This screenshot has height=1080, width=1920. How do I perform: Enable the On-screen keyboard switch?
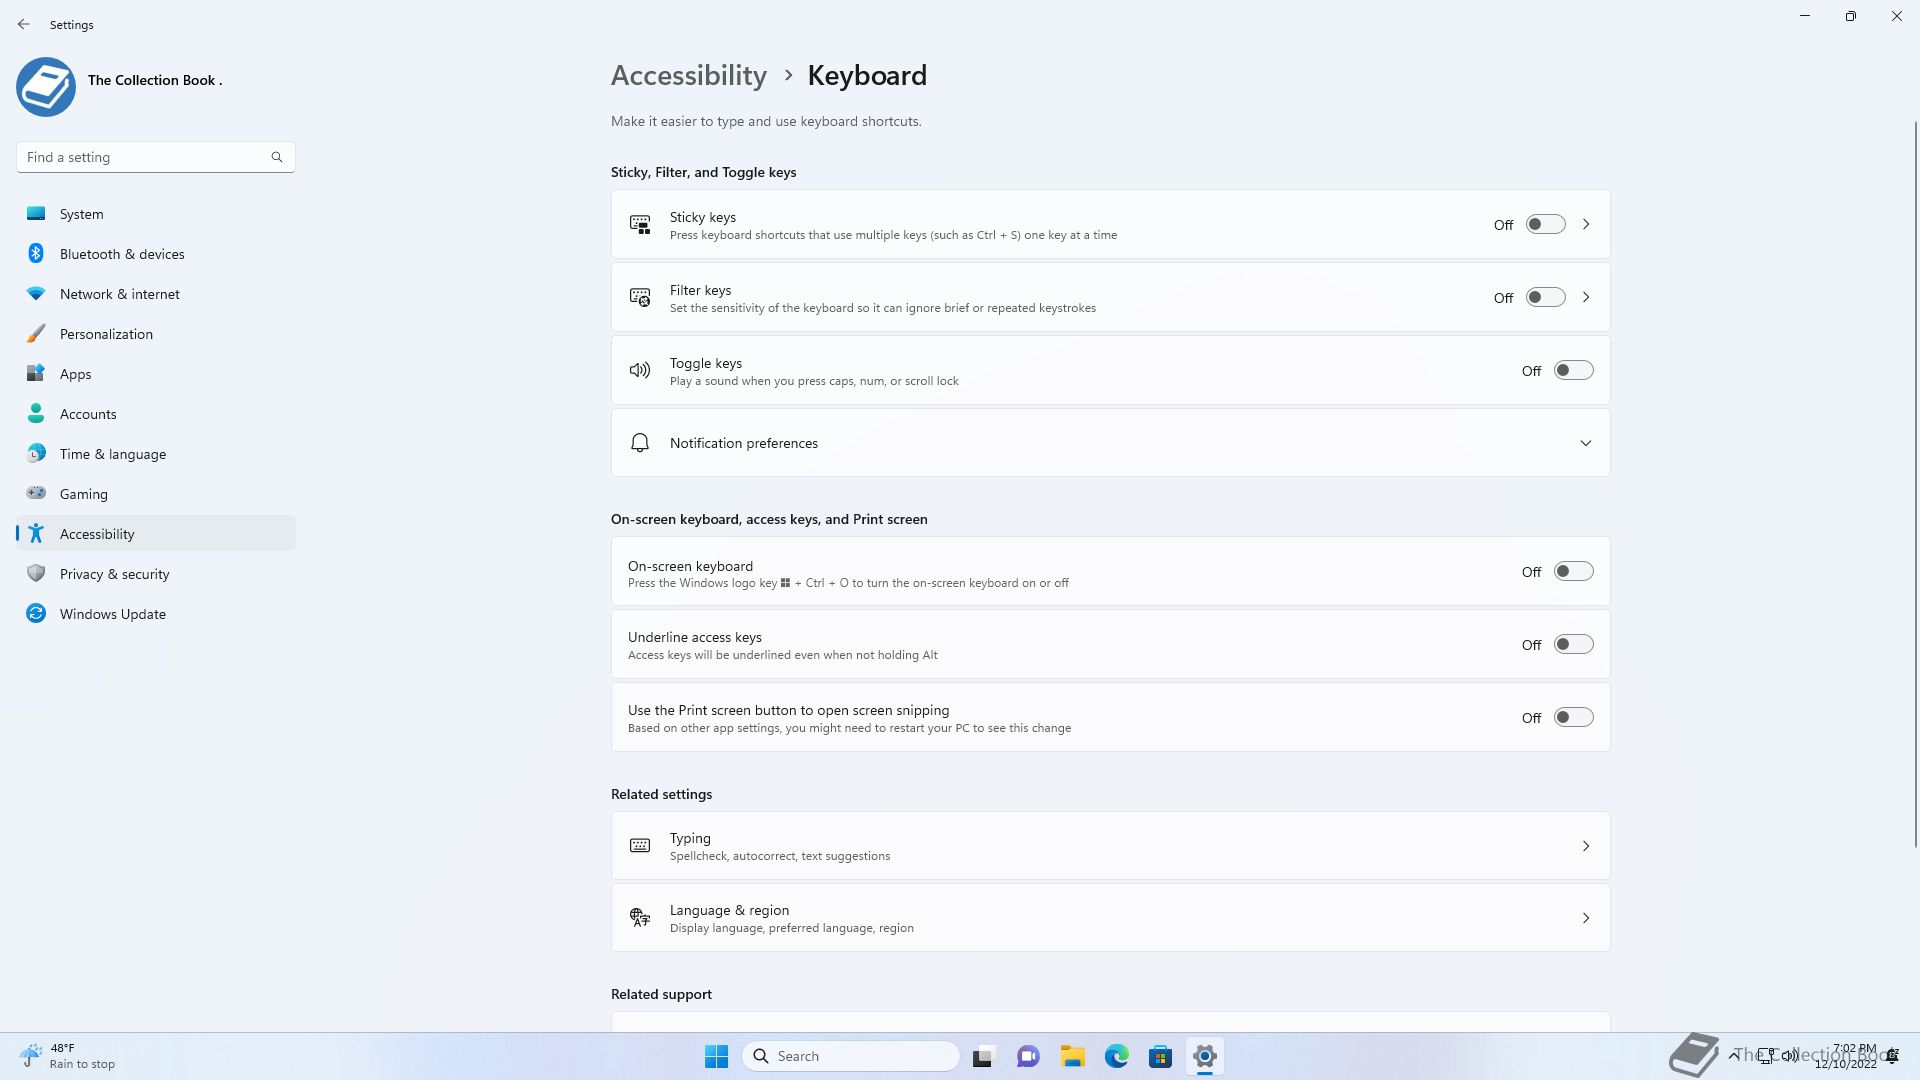click(x=1573, y=571)
